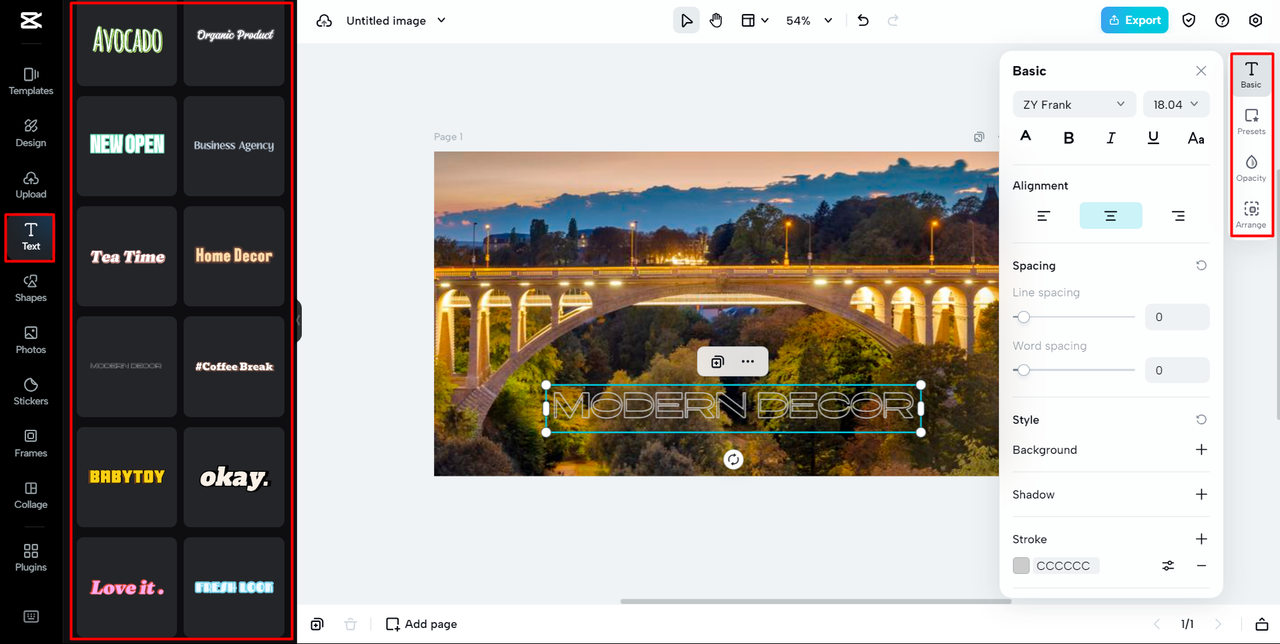Open the Untitled image name dropdown
The image size is (1280, 644).
396,20
